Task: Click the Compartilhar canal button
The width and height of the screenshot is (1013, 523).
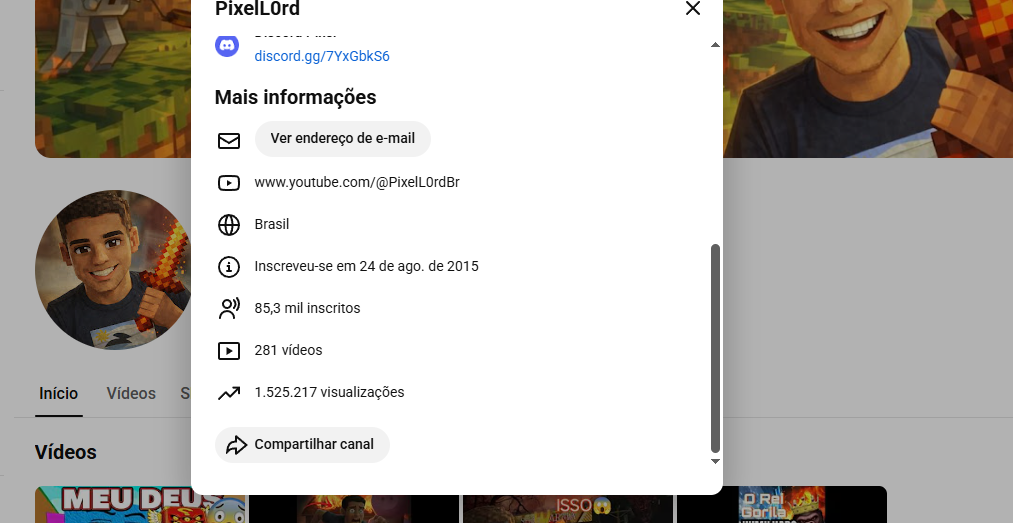Action: click(302, 445)
